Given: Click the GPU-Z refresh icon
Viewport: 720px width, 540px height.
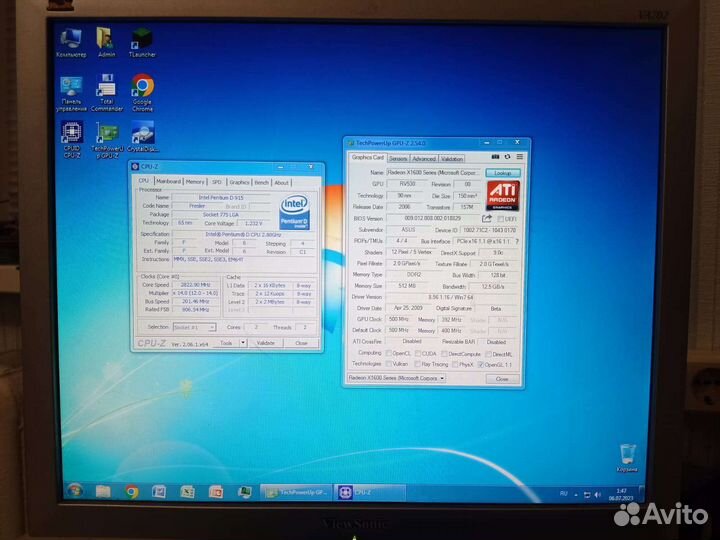Looking at the screenshot, I should coord(507,157).
